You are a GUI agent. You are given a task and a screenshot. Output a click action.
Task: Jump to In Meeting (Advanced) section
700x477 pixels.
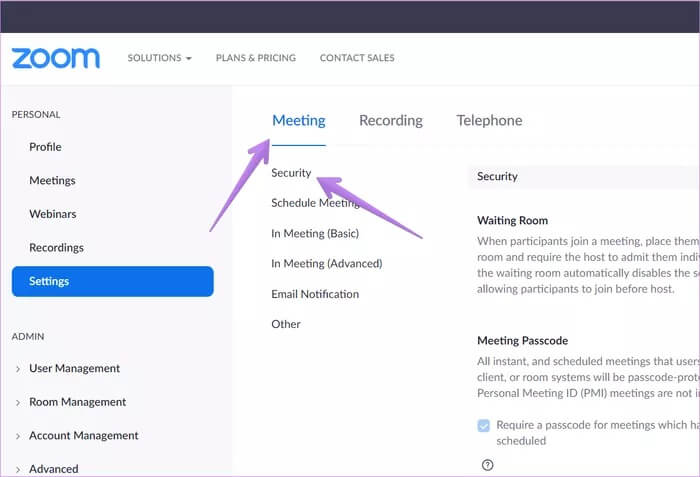point(327,264)
